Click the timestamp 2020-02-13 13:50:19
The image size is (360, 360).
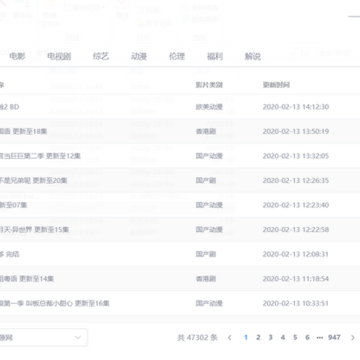click(x=296, y=131)
